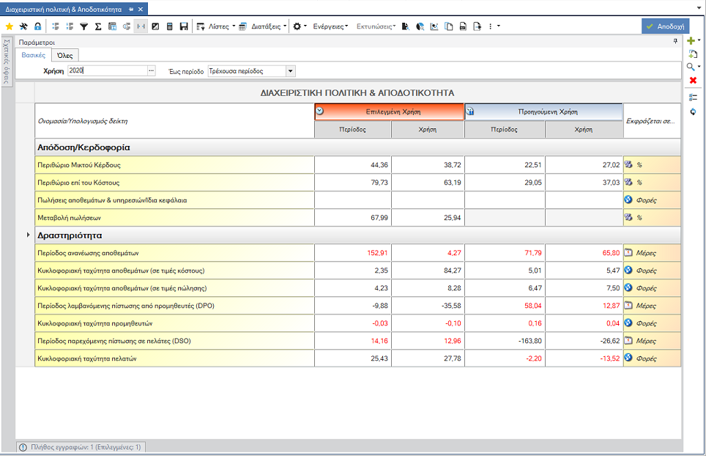Click the Εκφράζεται σε column header

(652, 121)
